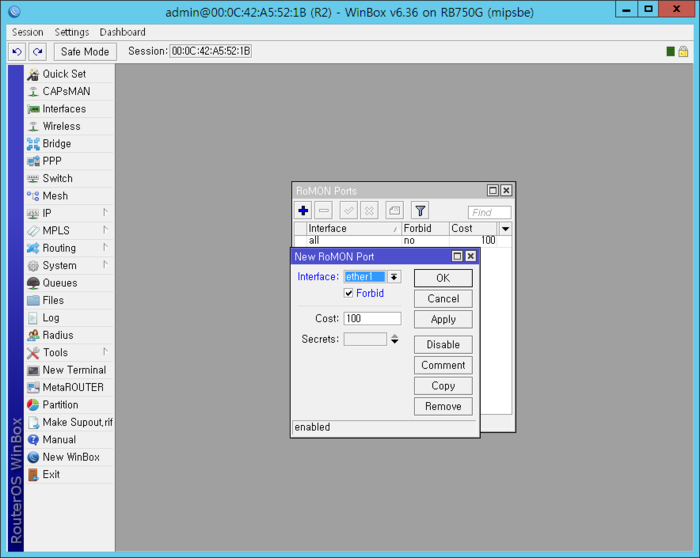
Task: Open the Interface dropdown arrow
Action: click(394, 277)
